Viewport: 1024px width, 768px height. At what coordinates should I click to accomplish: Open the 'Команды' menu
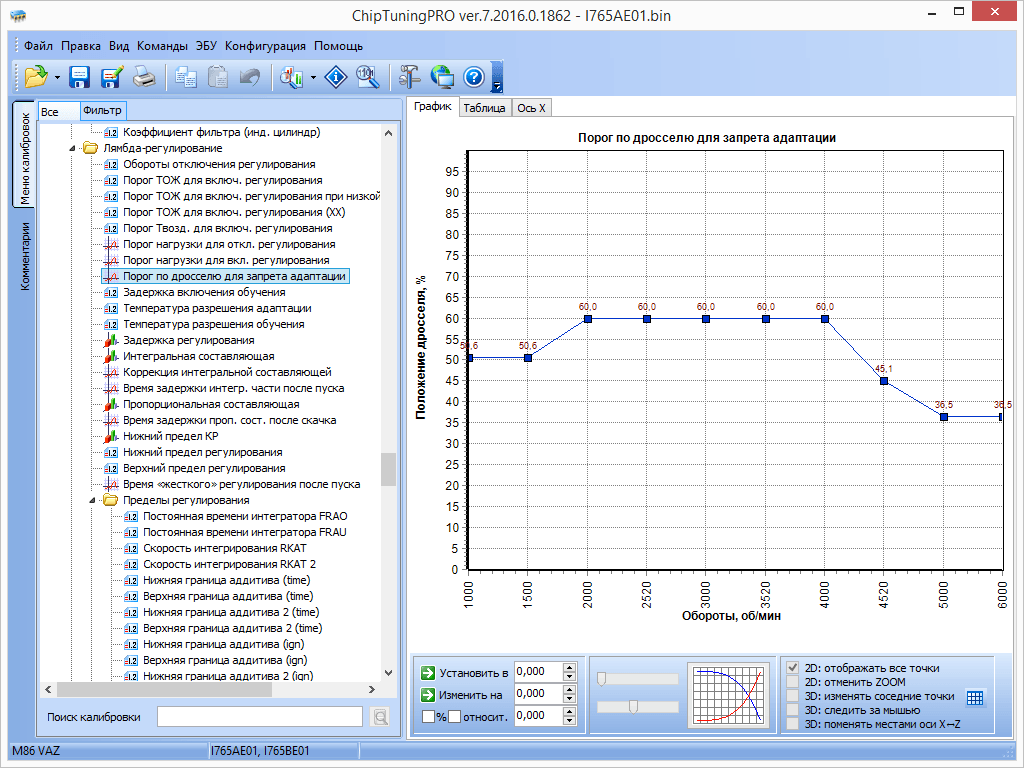(162, 46)
